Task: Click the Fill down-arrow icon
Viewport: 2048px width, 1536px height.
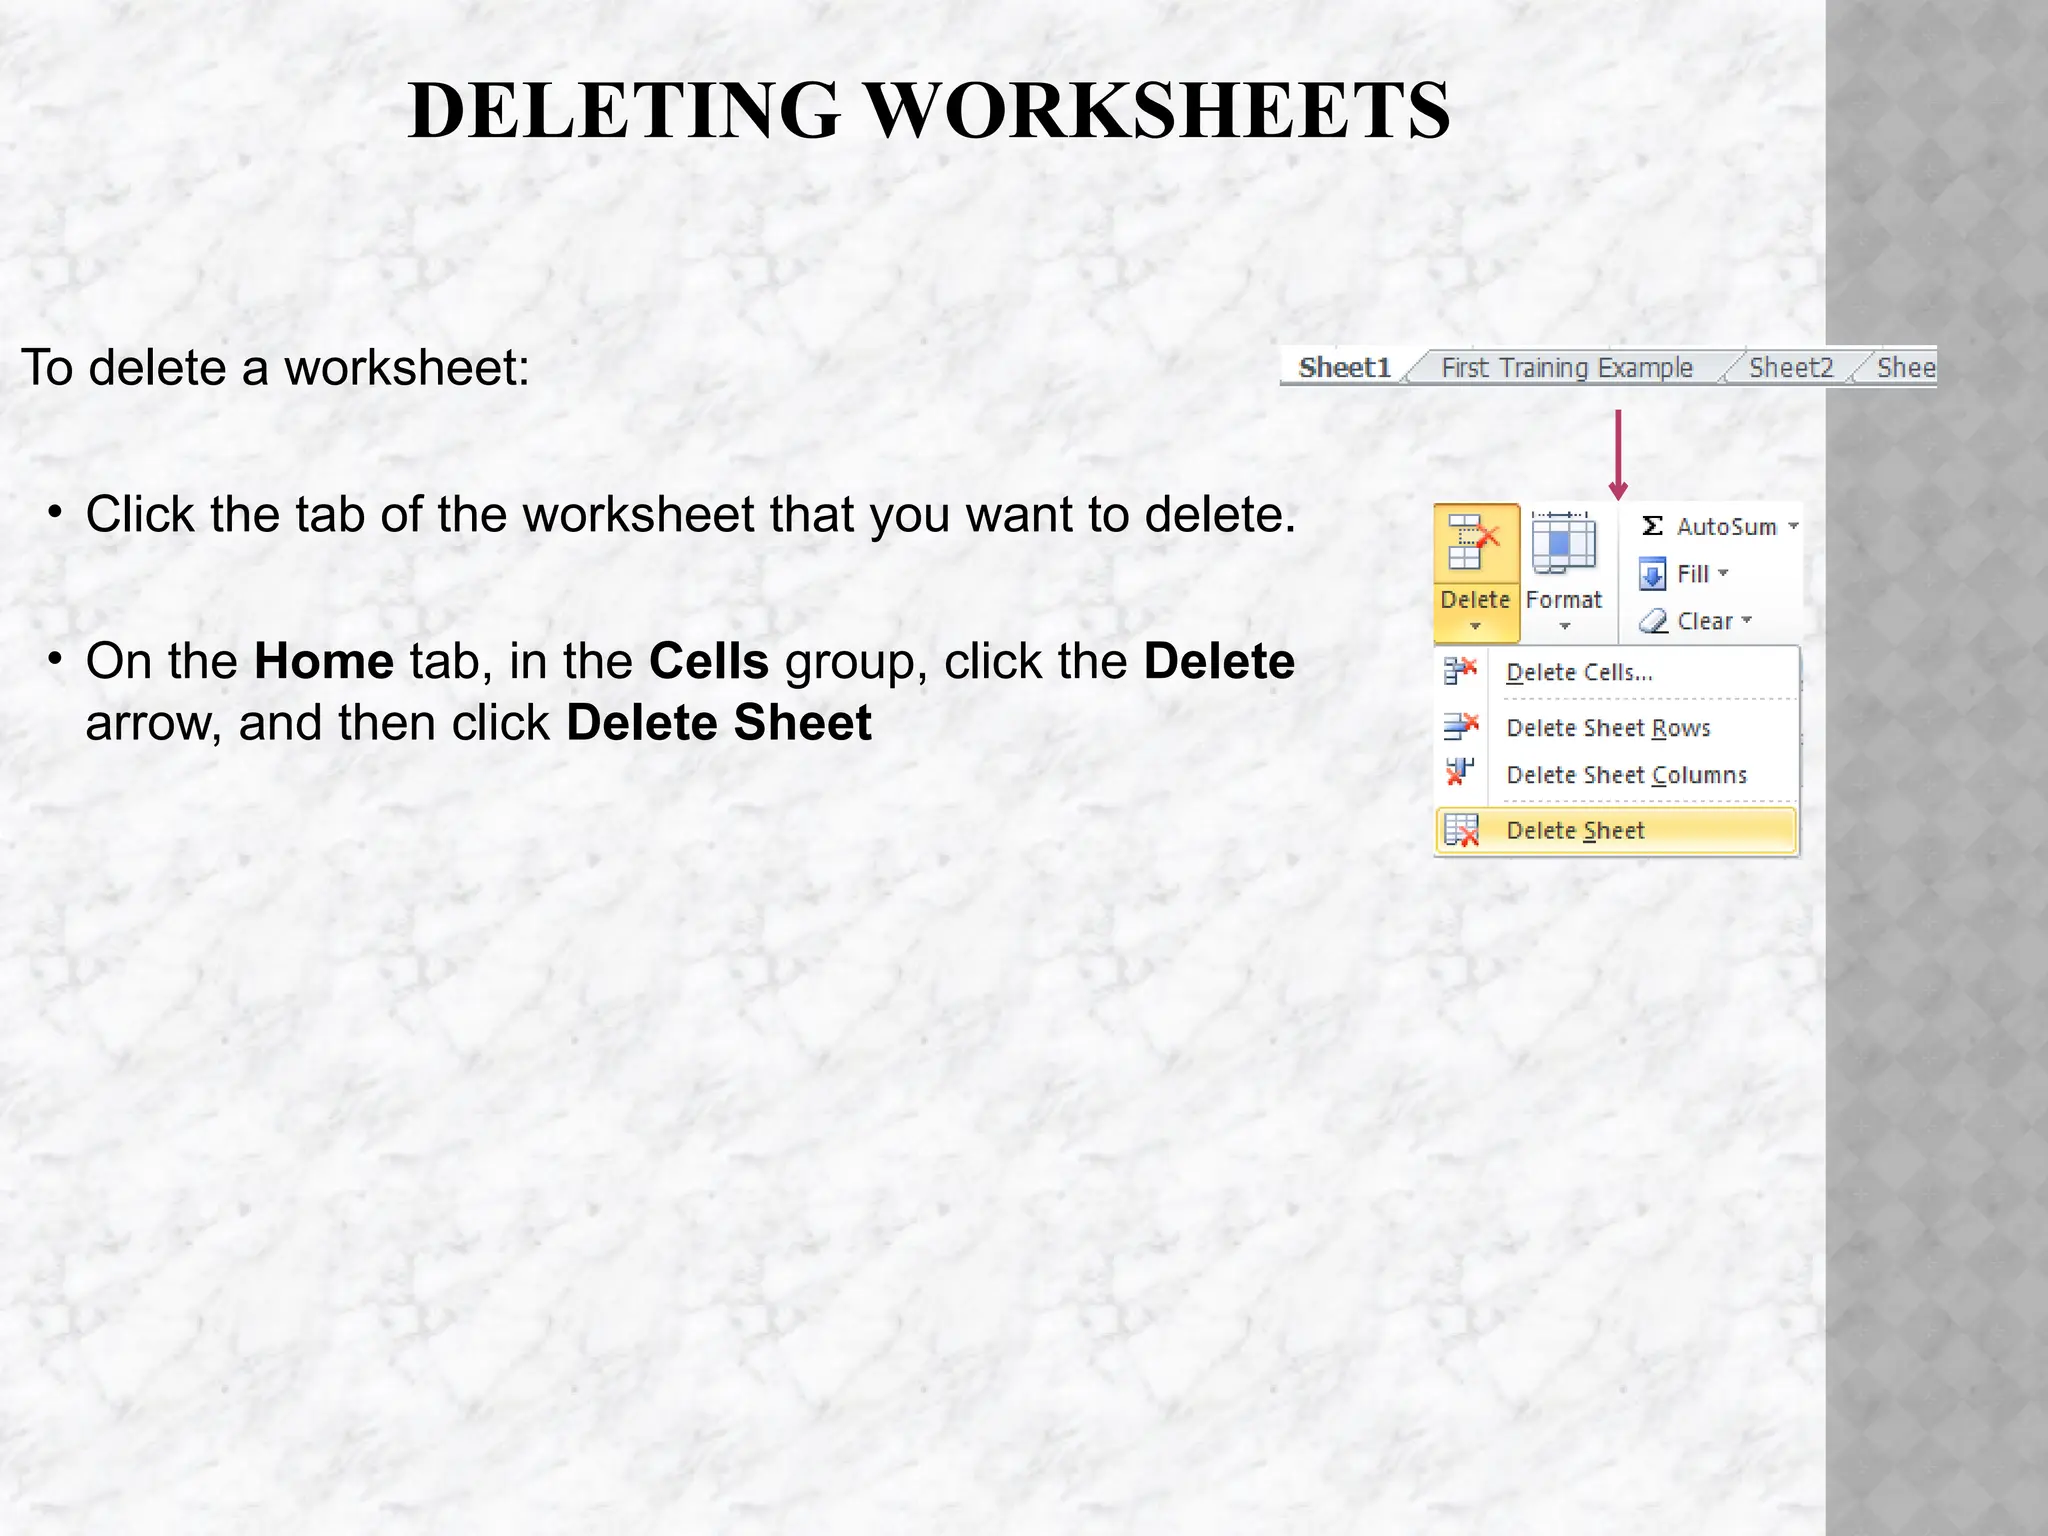Action: 1652,574
